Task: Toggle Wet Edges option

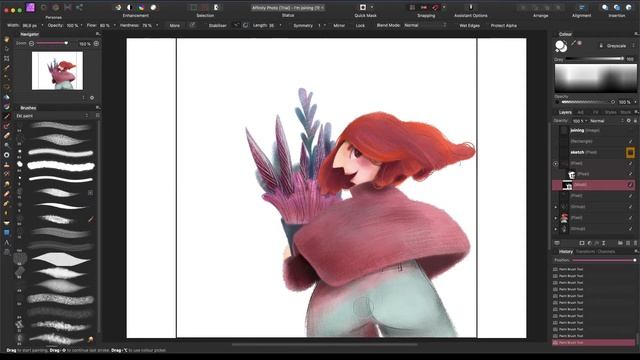Action: (x=469, y=25)
